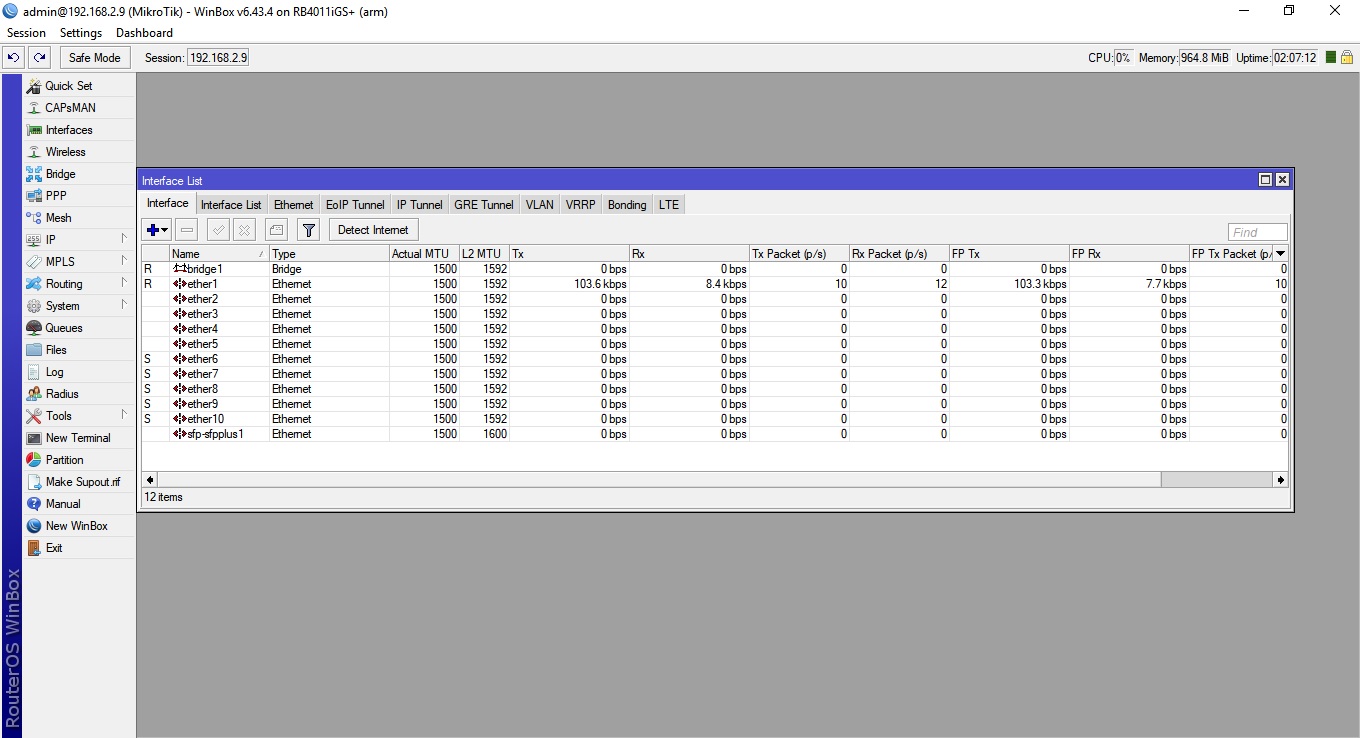1360x738 pixels.
Task: Open the Session menu
Action: pyautogui.click(x=26, y=33)
